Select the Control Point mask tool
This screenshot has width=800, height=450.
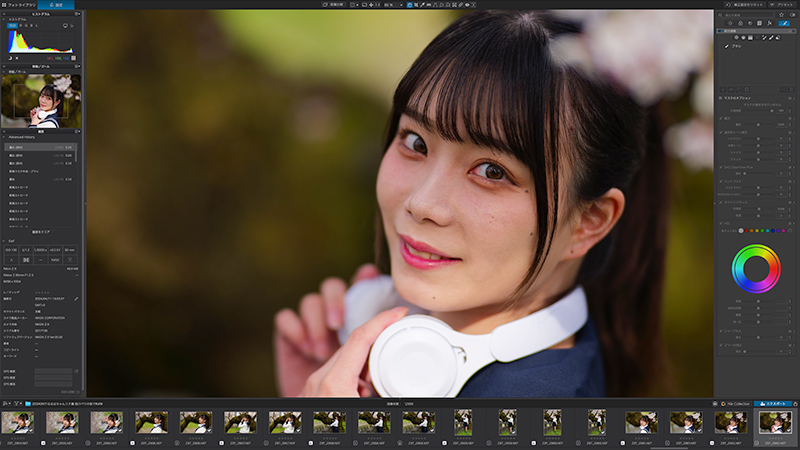pyautogui.click(x=736, y=37)
